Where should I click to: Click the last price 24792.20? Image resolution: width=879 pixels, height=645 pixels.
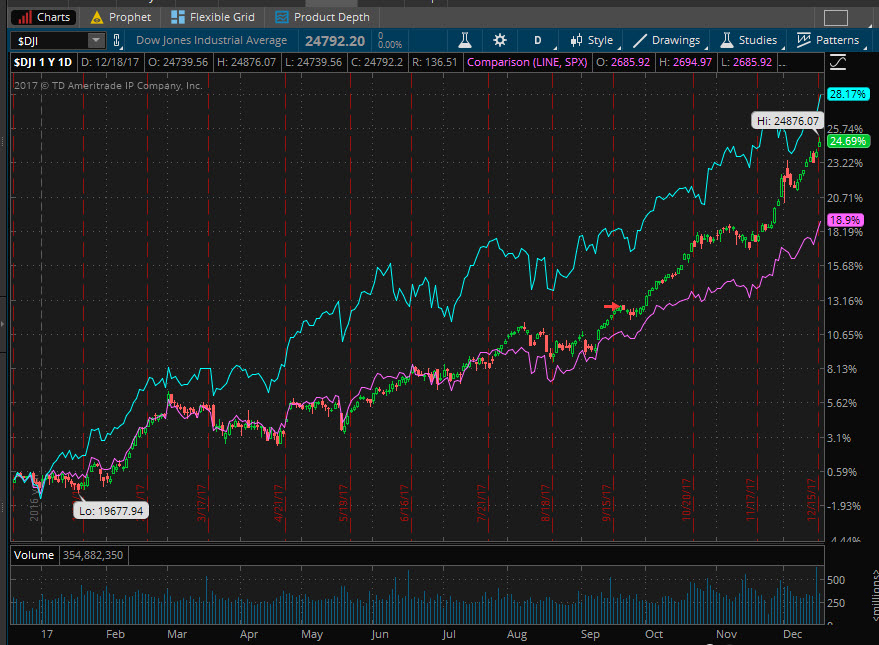[335, 41]
